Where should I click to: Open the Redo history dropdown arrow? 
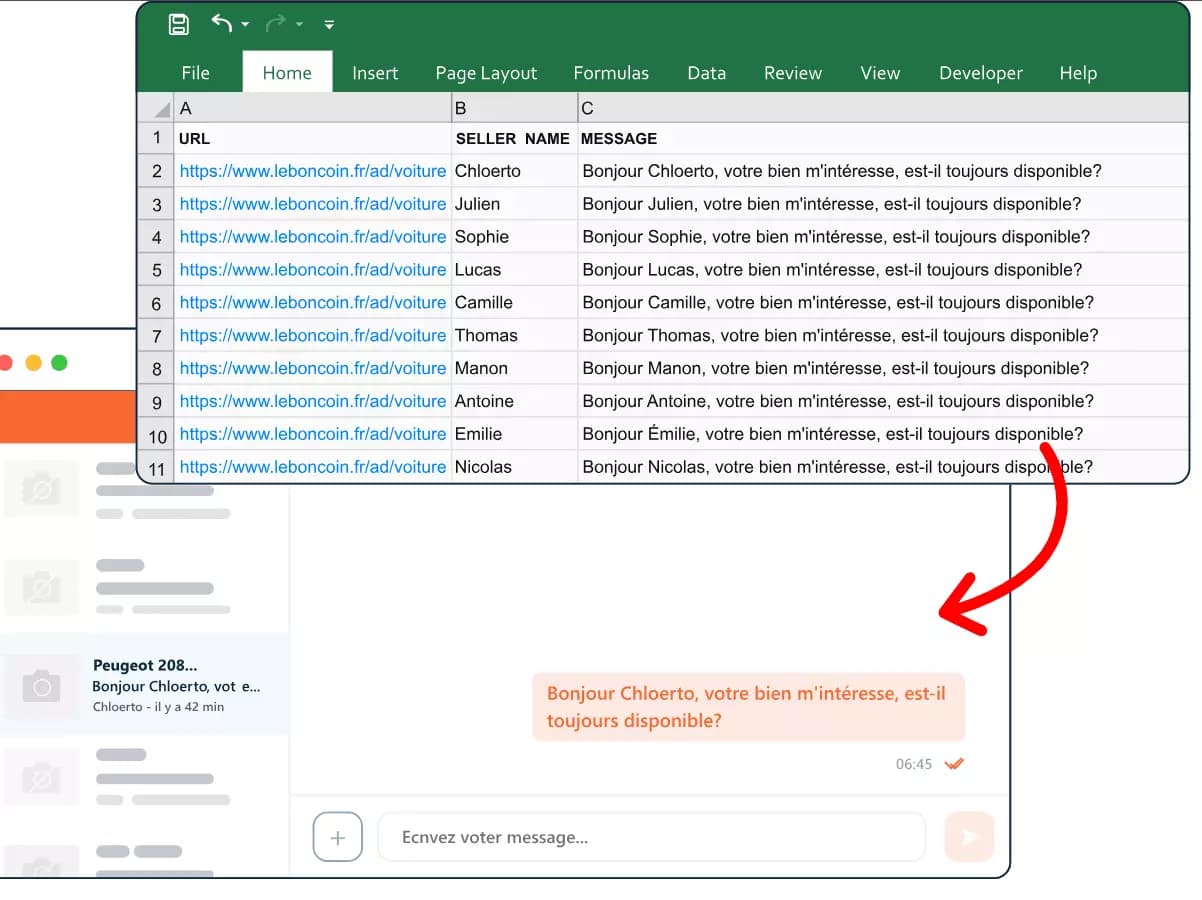click(299, 25)
